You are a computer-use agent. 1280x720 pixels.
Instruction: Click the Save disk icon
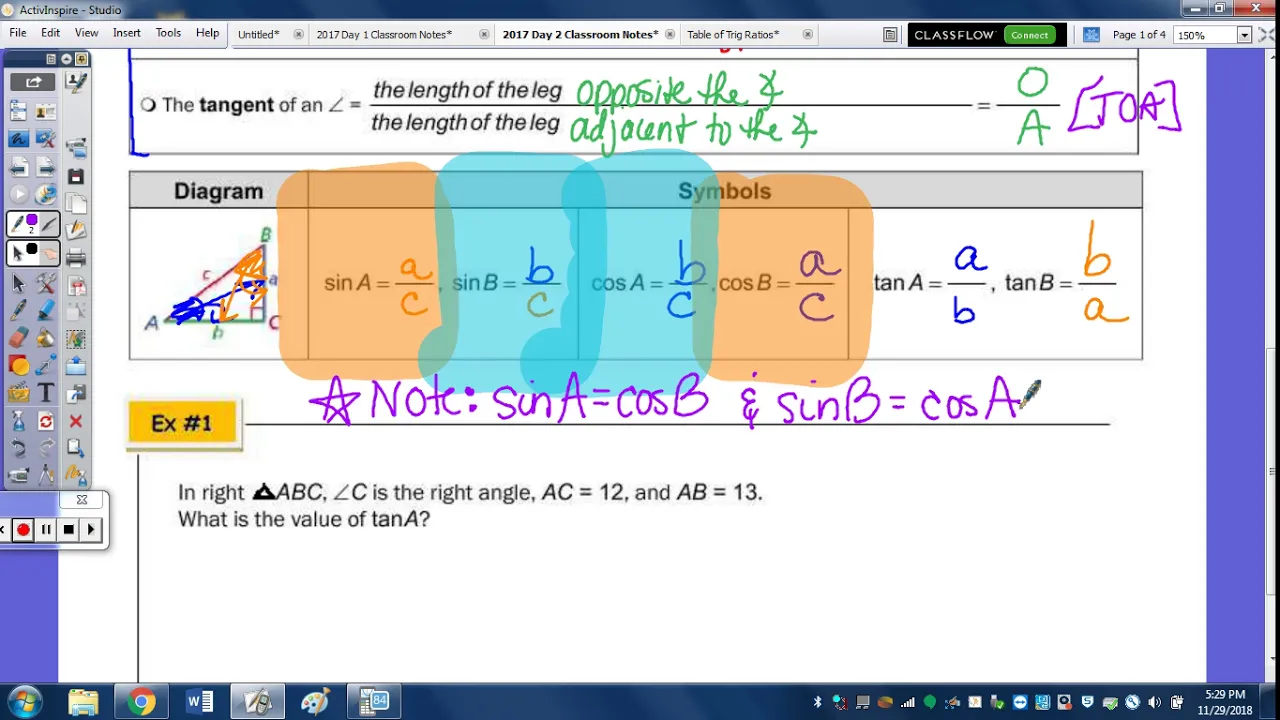click(x=76, y=176)
